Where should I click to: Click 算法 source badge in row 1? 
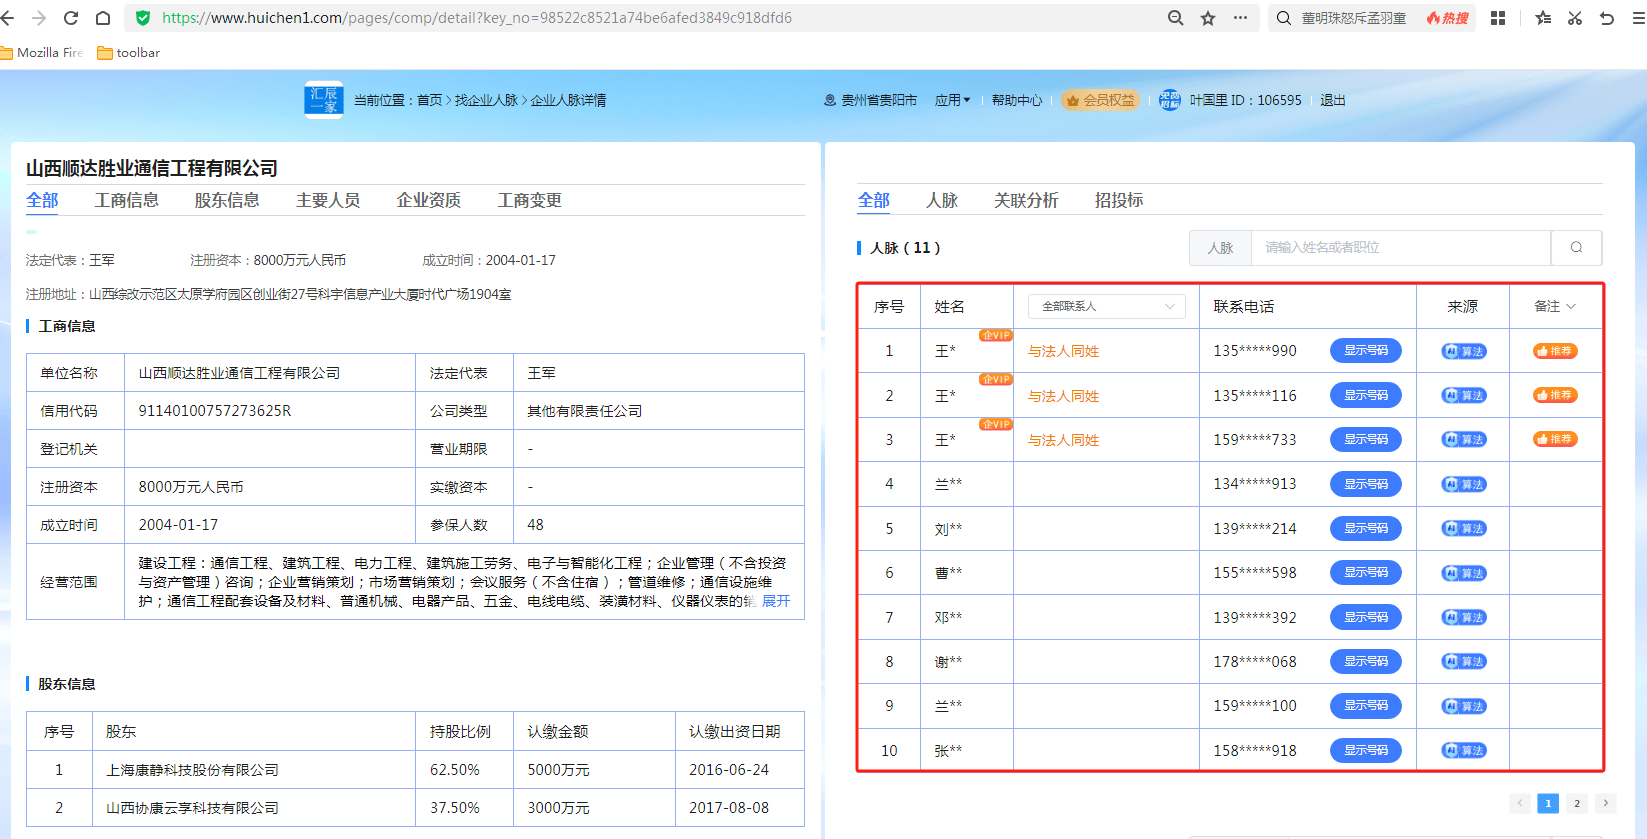1464,351
